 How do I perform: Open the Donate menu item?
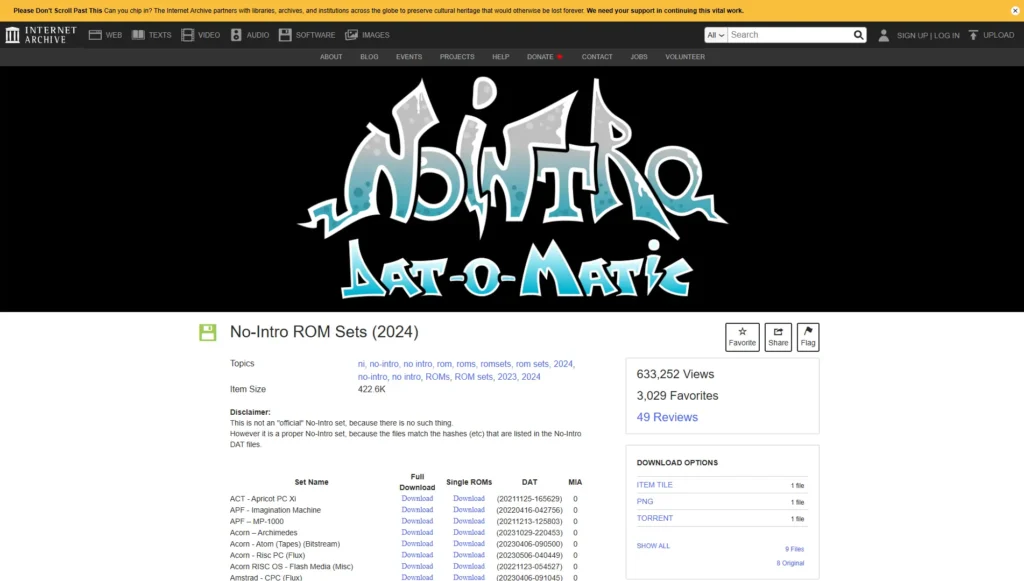coord(545,57)
